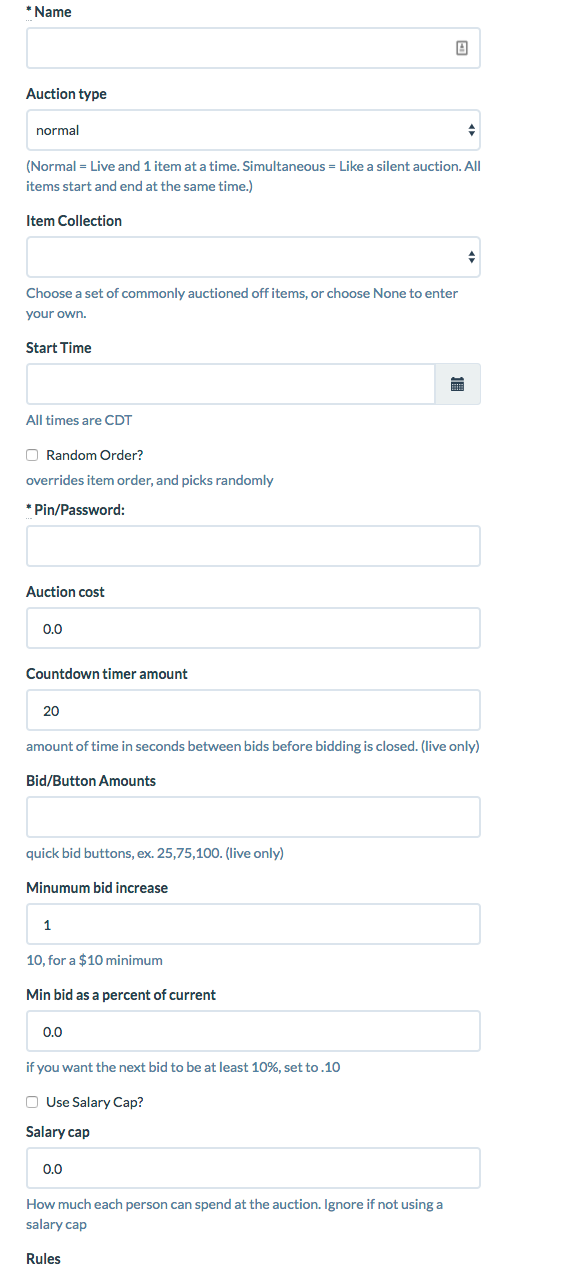Click the Item Collection label
Viewport: 569px width, 1274px height.
pos(74,221)
